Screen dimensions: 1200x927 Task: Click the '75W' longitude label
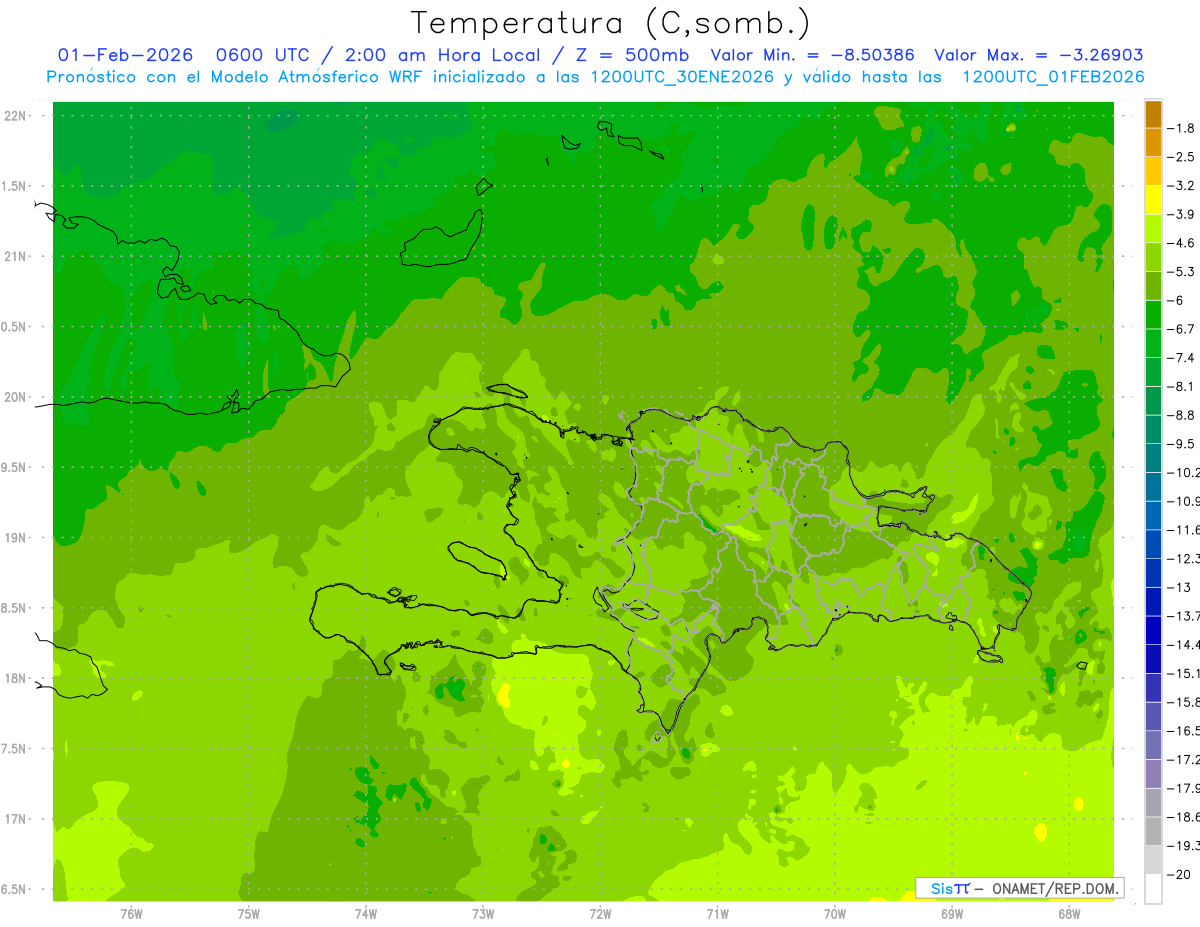[x=249, y=913]
